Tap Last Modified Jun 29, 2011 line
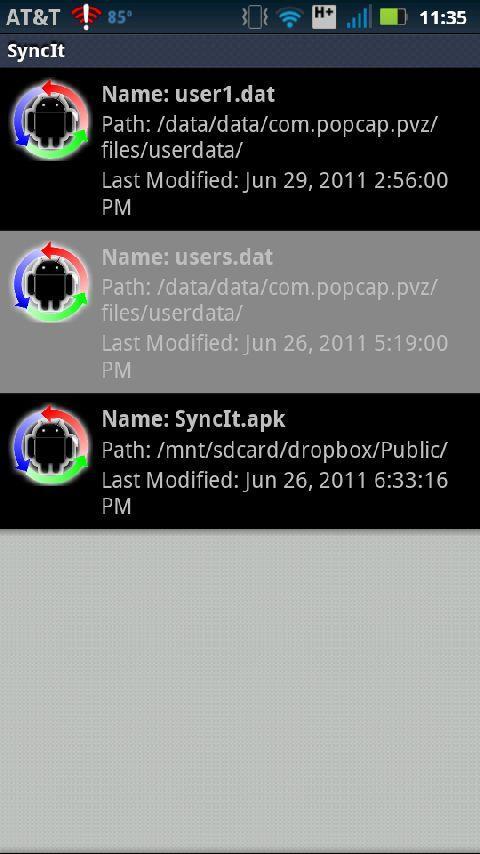 (275, 193)
